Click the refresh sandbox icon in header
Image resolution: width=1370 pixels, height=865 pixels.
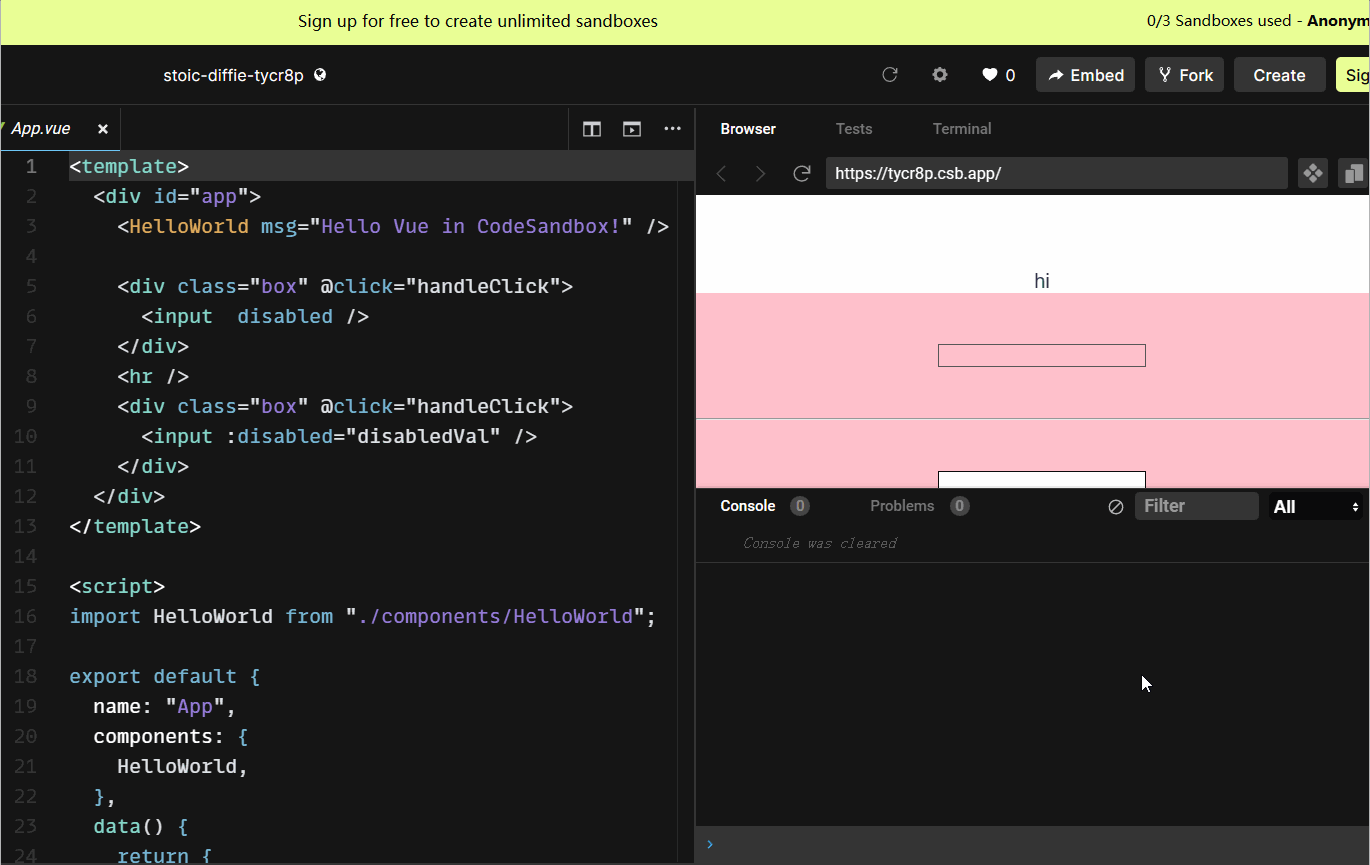pyautogui.click(x=889, y=75)
